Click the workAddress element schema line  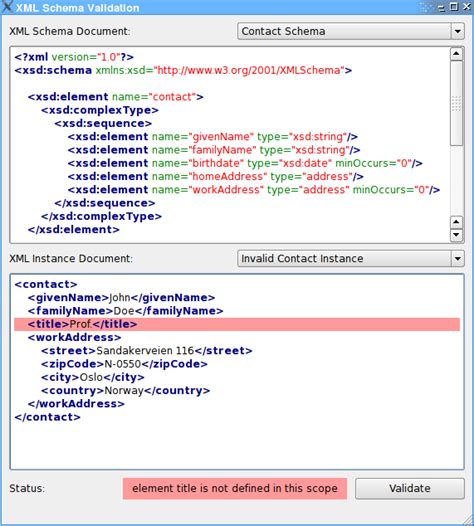coord(254,190)
